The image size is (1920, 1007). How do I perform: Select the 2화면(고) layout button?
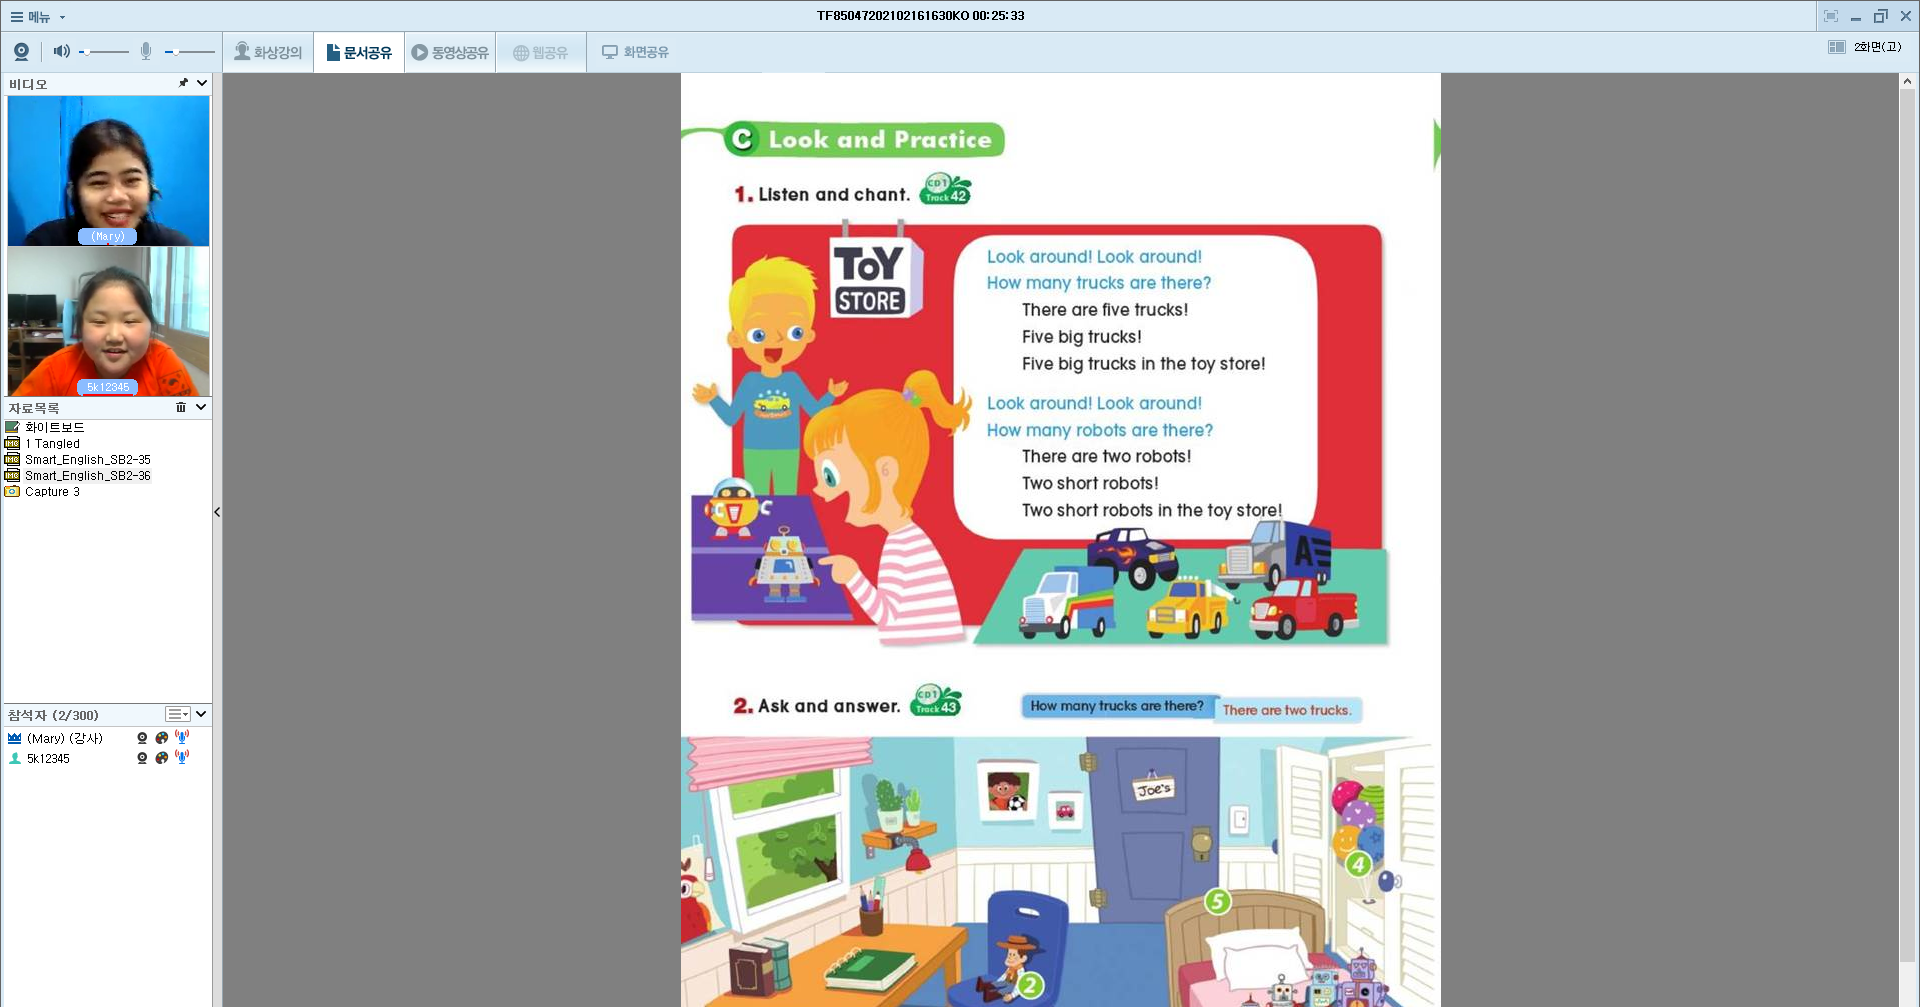1865,47
